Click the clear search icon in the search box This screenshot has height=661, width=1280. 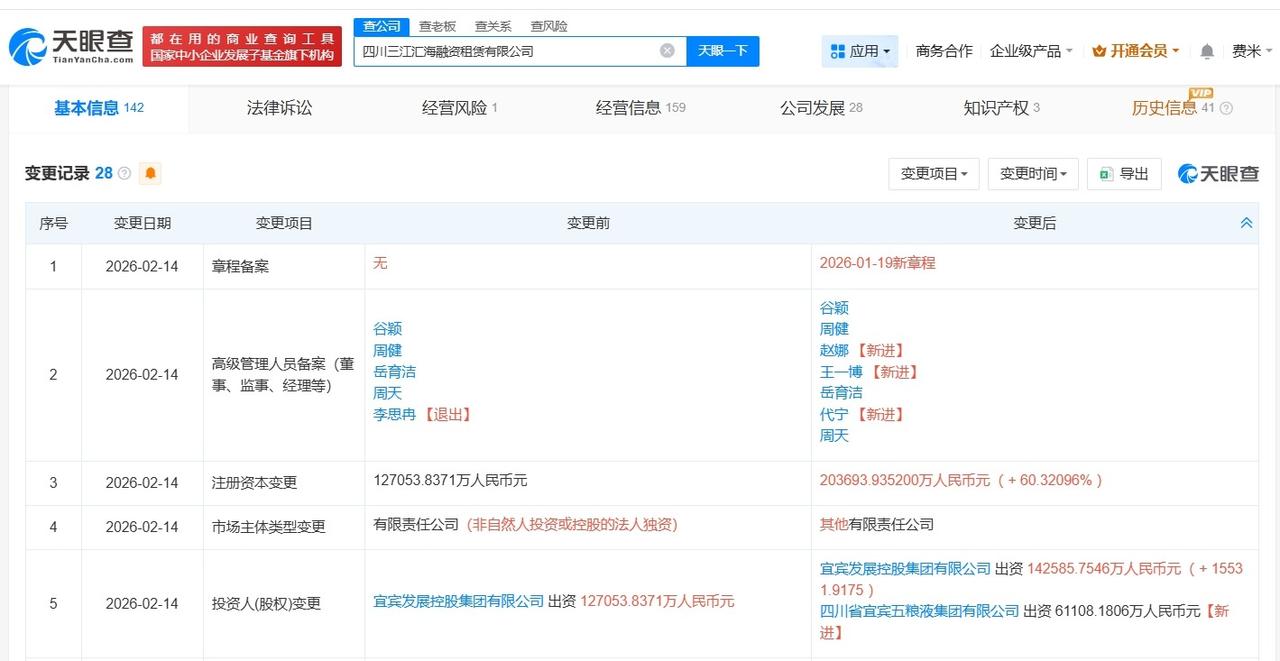pos(666,50)
